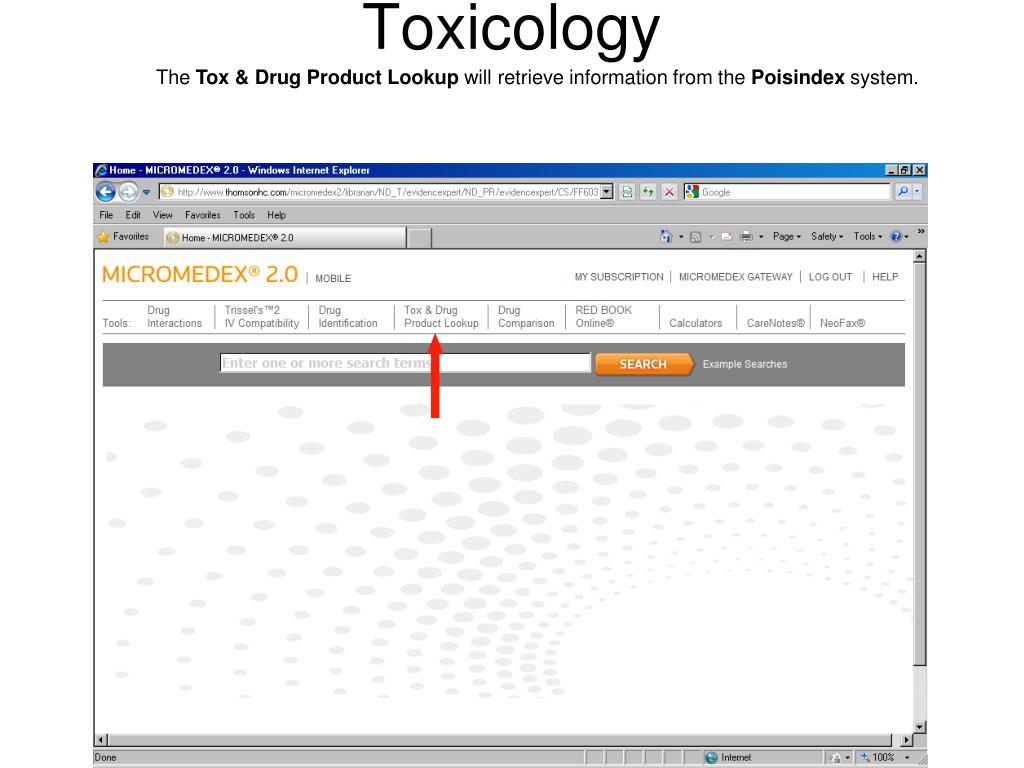Open the Help menu
1024x768 pixels.
pyautogui.click(x=276, y=215)
